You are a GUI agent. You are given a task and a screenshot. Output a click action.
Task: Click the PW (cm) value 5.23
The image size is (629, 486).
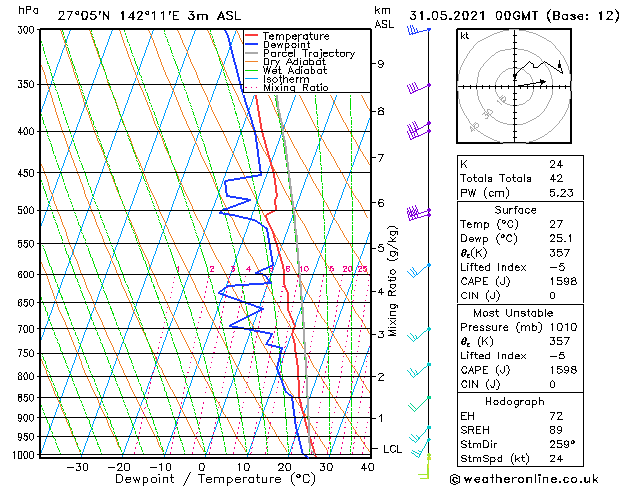pyautogui.click(x=561, y=193)
